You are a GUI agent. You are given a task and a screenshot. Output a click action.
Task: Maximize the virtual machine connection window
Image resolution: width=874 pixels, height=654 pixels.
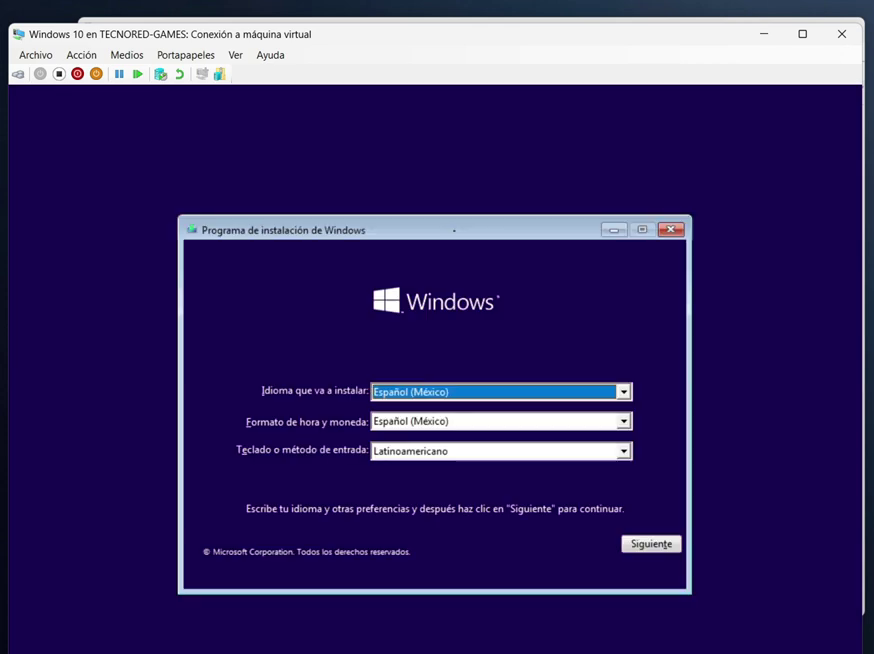(803, 34)
